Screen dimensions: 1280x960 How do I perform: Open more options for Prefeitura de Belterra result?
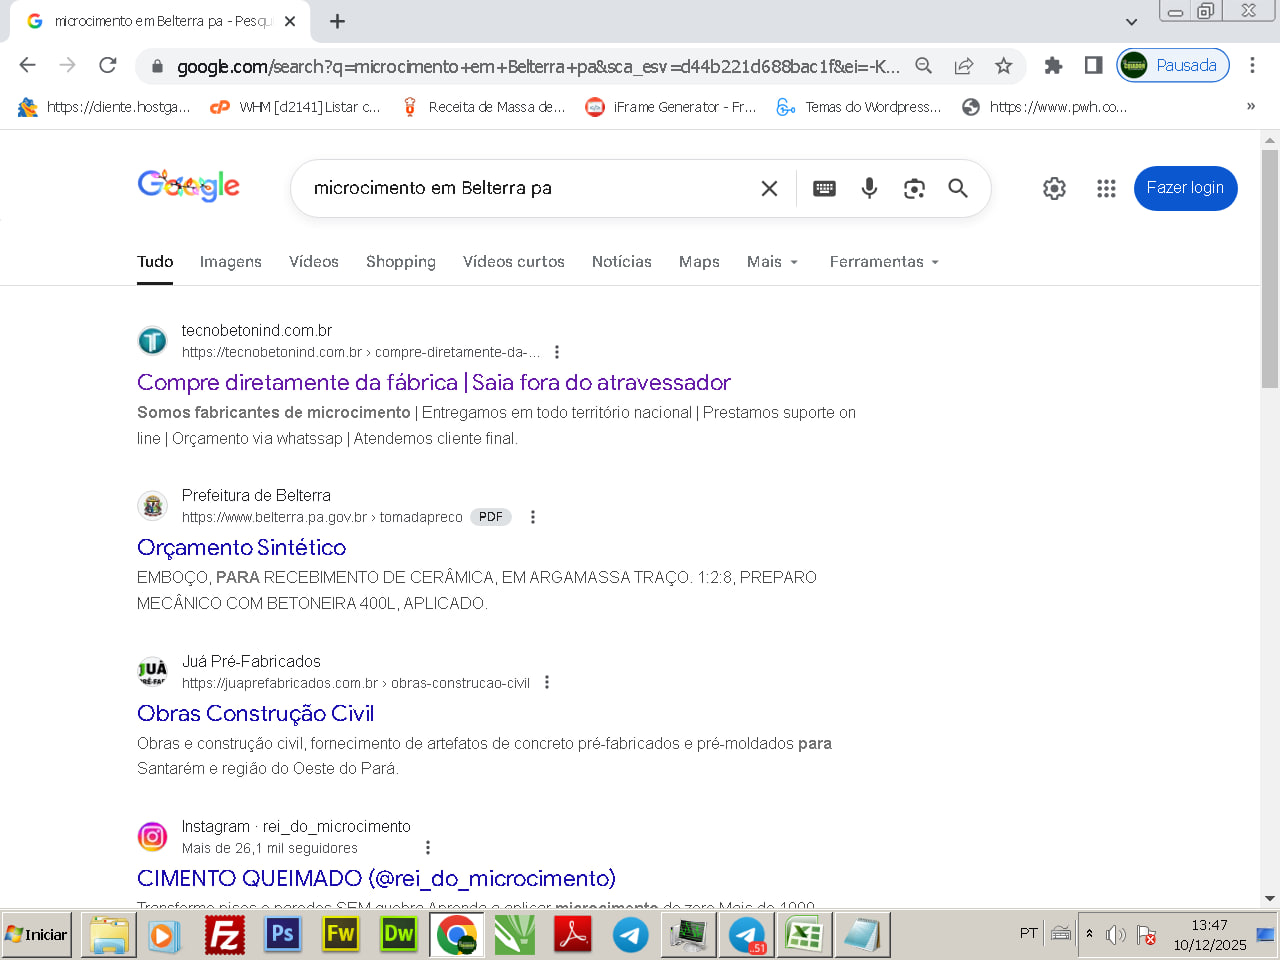click(x=533, y=517)
